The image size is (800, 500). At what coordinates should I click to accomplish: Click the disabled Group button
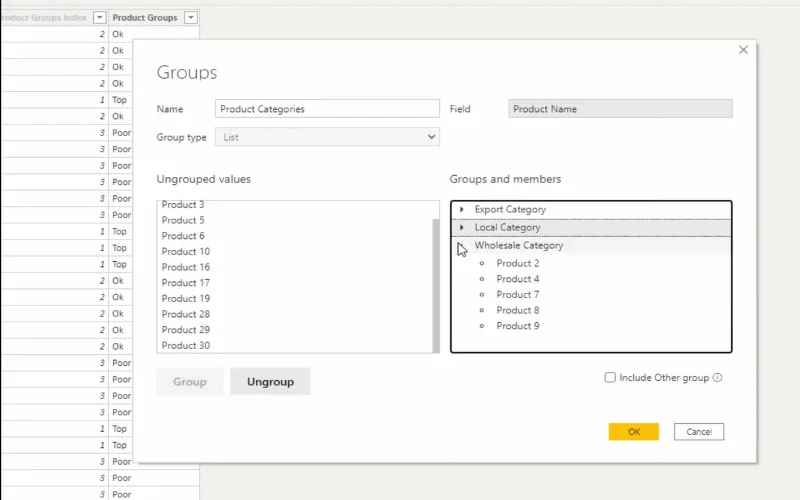coord(190,382)
